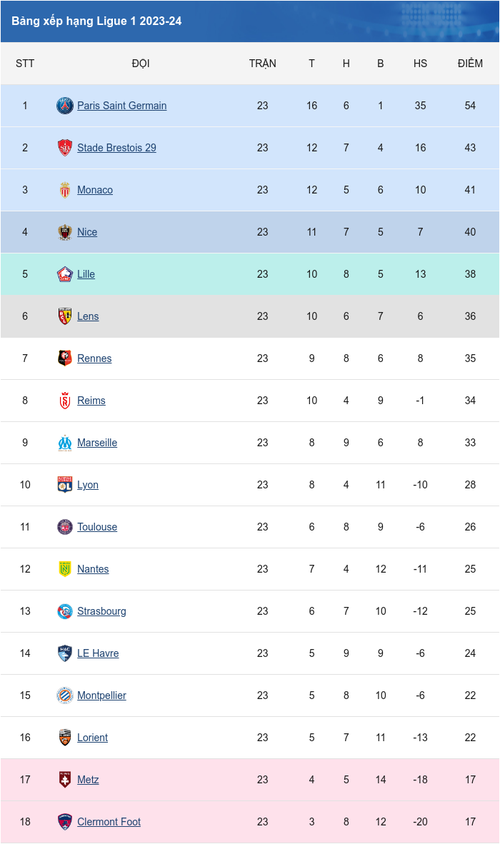Open the Strasbourg team link
Screen dimensions: 500x844
pyautogui.click(x=102, y=611)
